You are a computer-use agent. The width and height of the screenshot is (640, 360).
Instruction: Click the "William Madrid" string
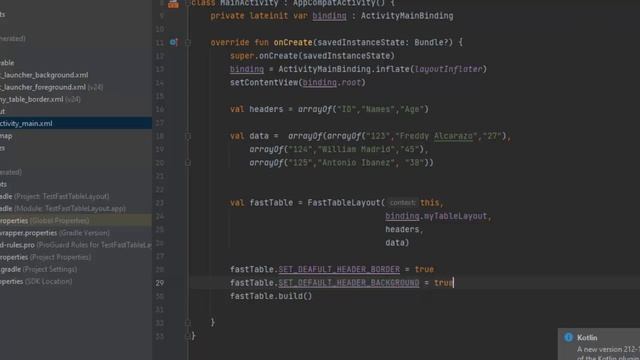[x=357, y=149]
